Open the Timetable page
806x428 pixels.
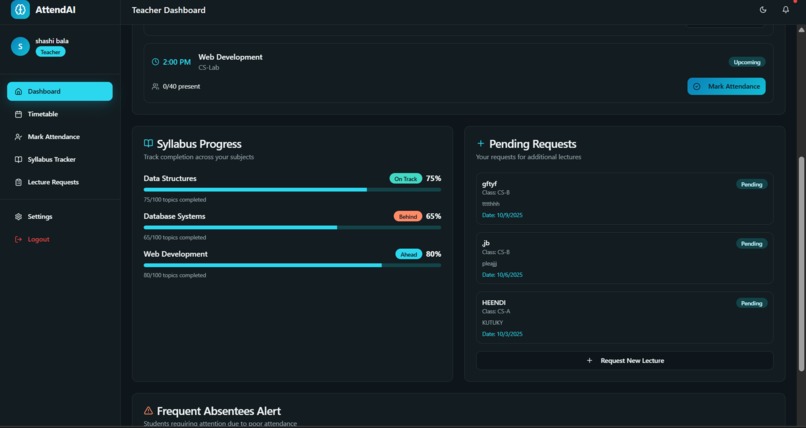pyautogui.click(x=60, y=114)
